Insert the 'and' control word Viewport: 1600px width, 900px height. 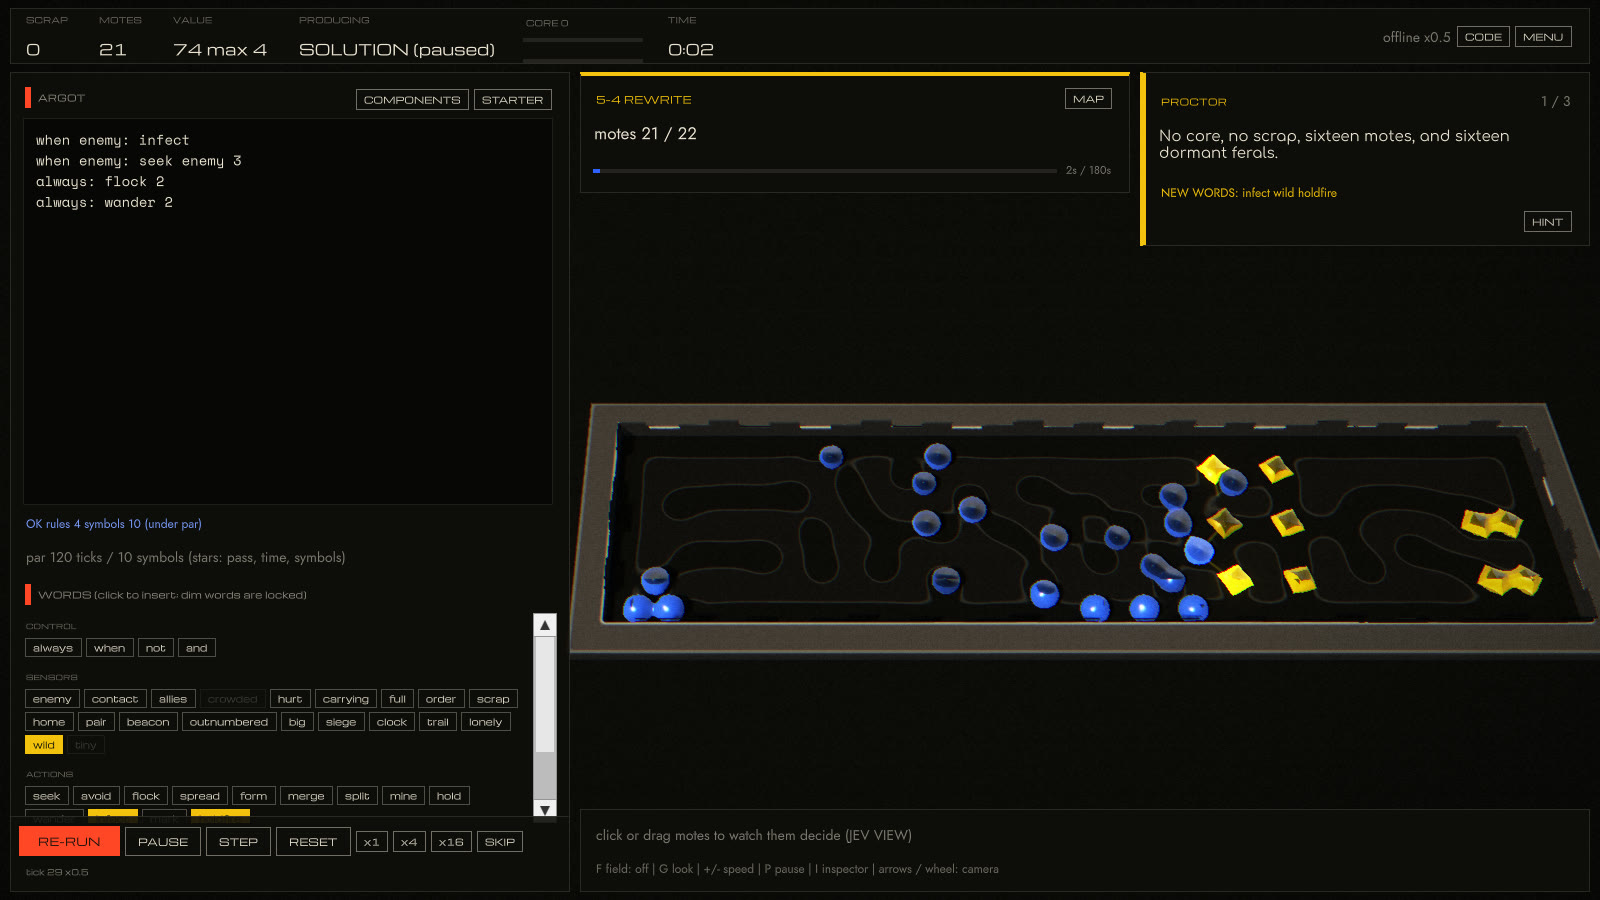[197, 648]
